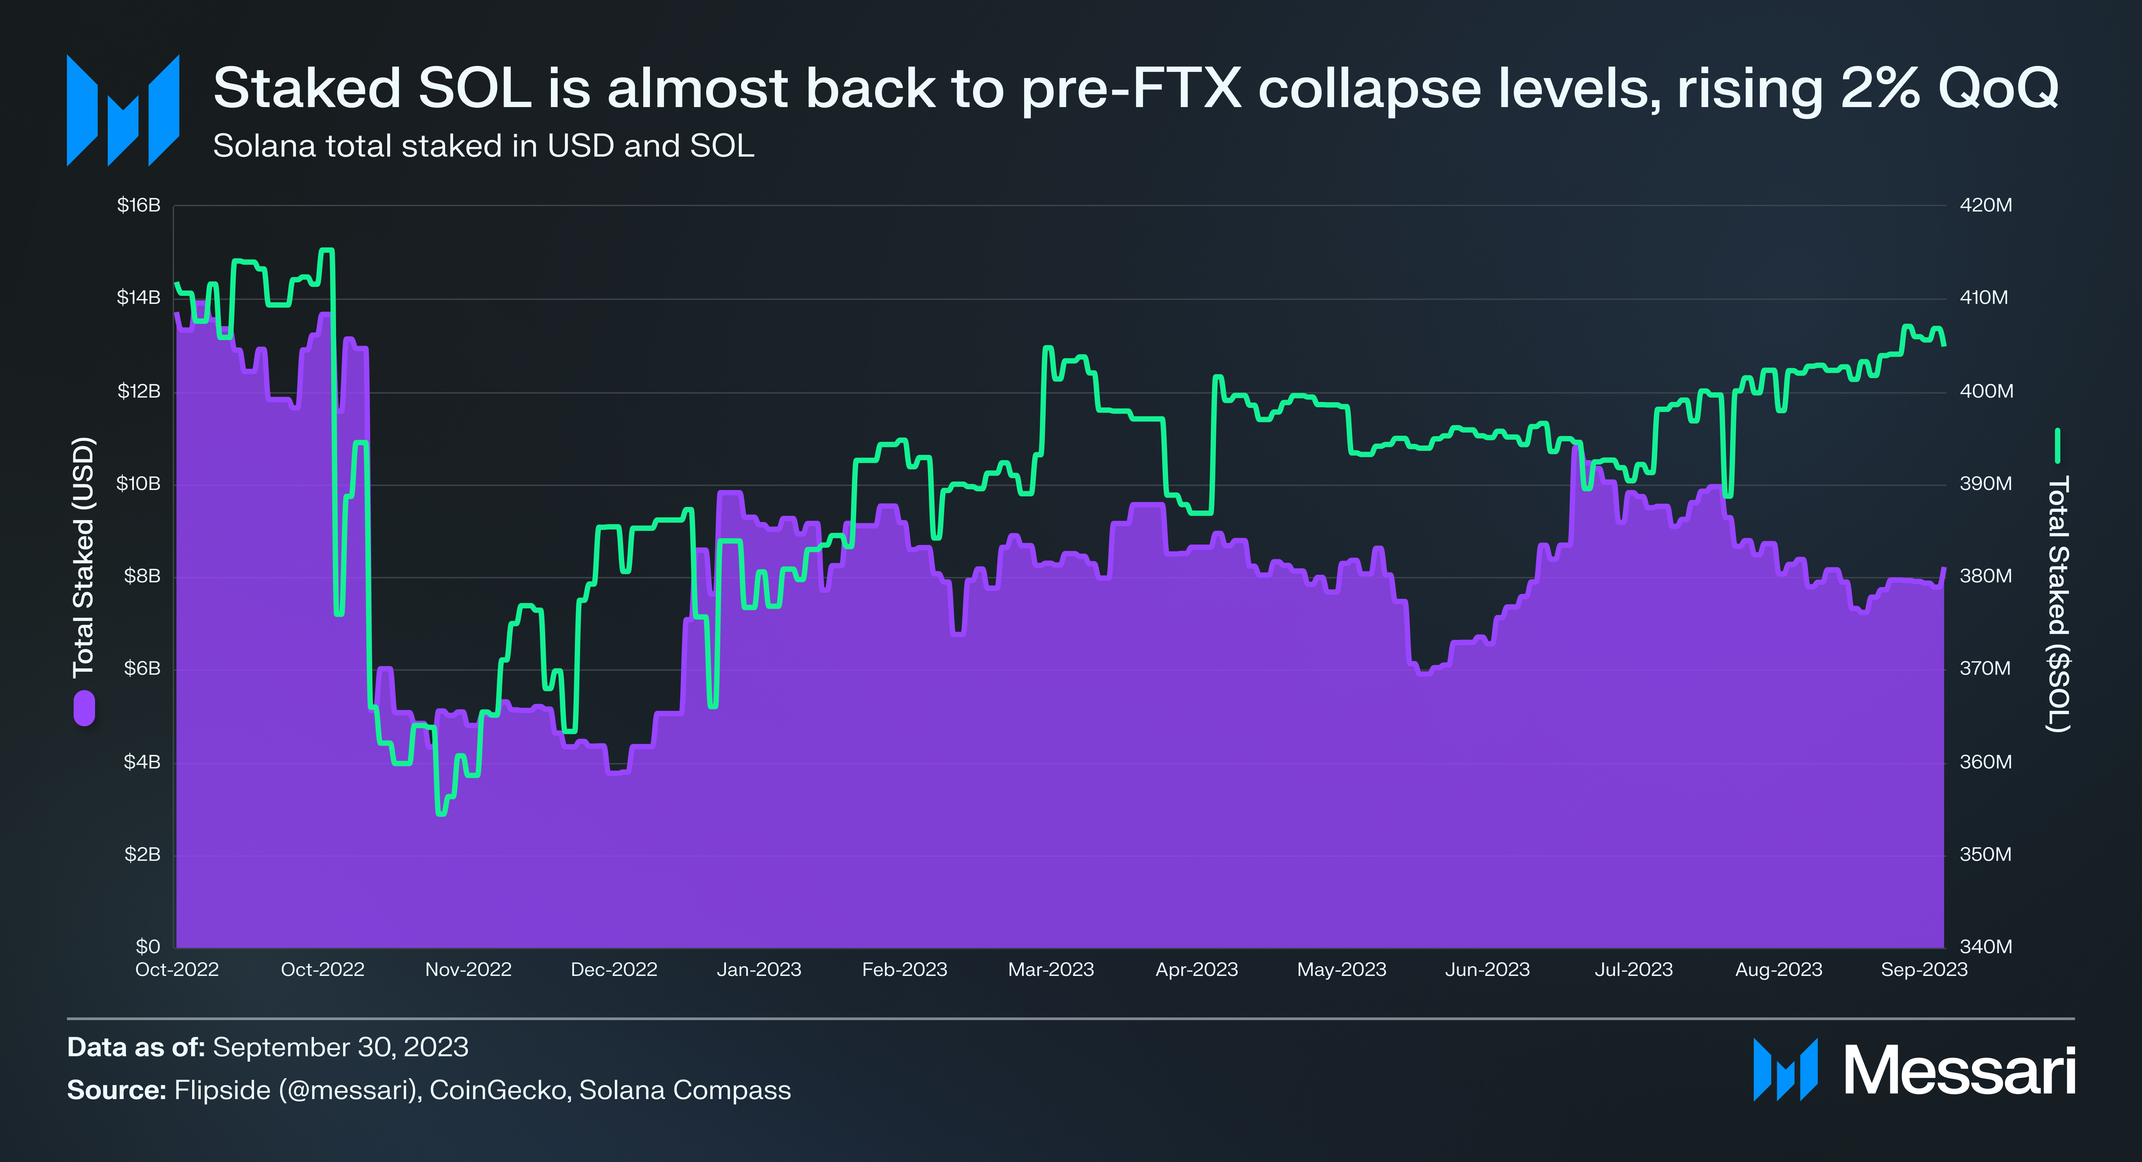2142x1162 pixels.
Task: Click the Total Staked (USD) axis title
Action: coord(84,556)
